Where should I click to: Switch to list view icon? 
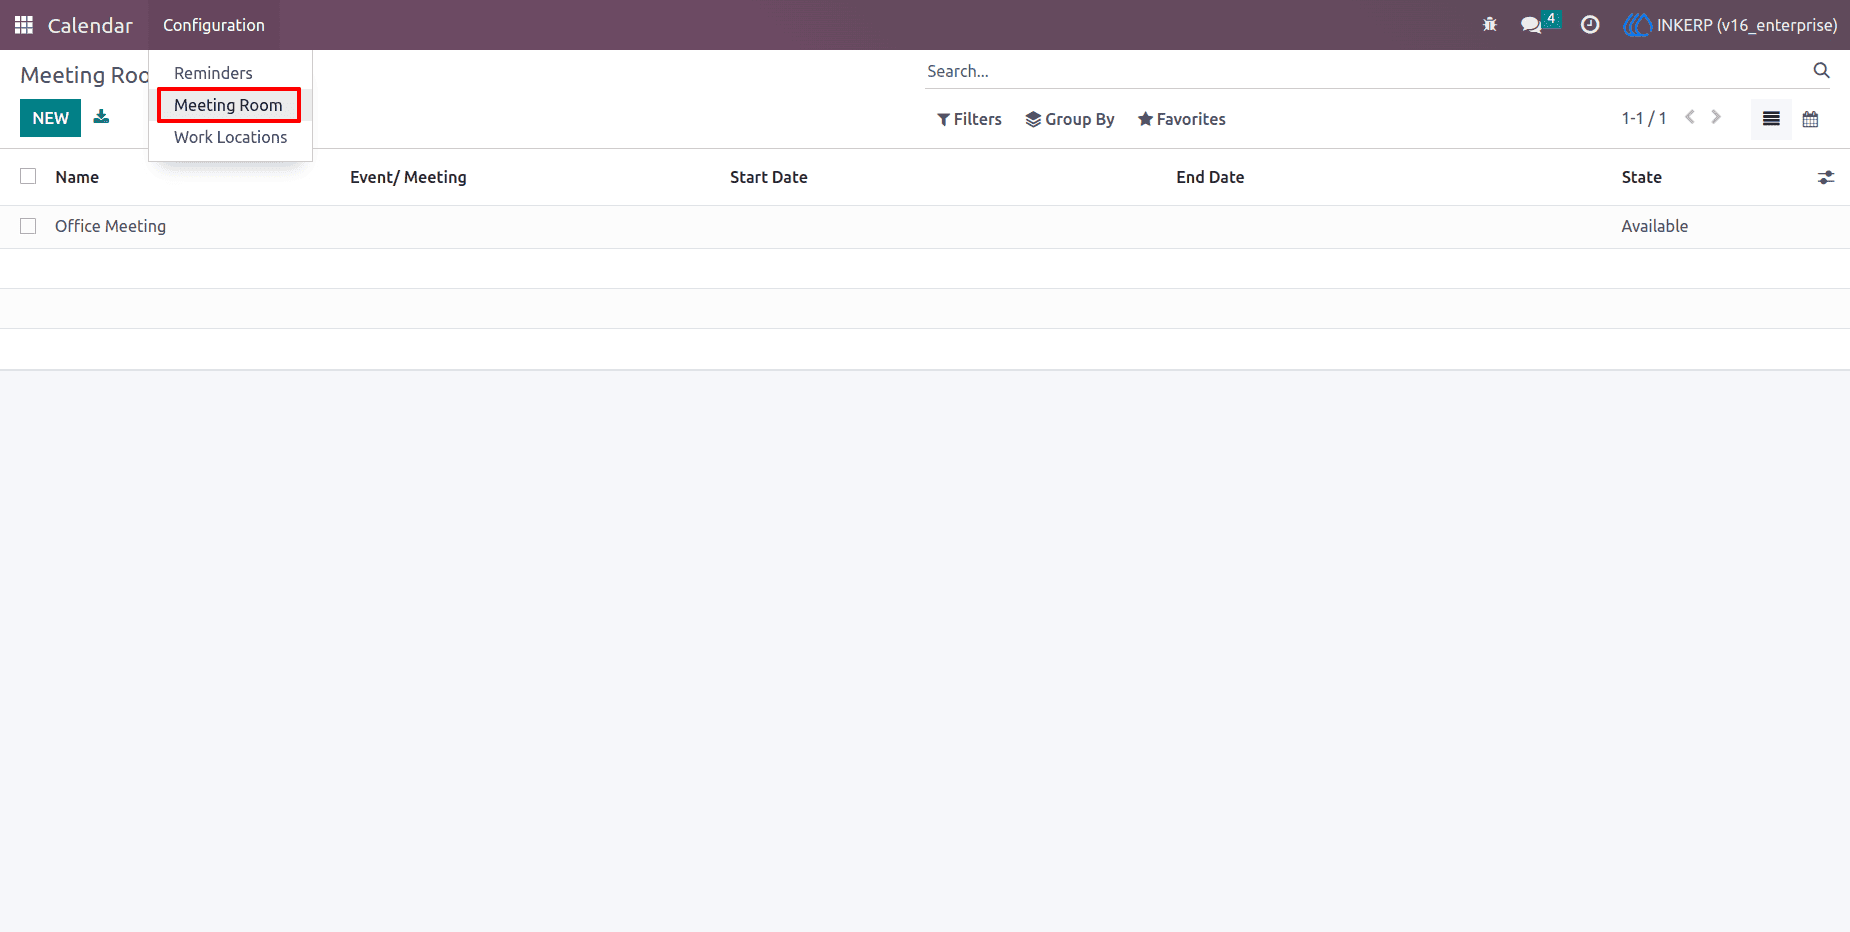click(1771, 119)
